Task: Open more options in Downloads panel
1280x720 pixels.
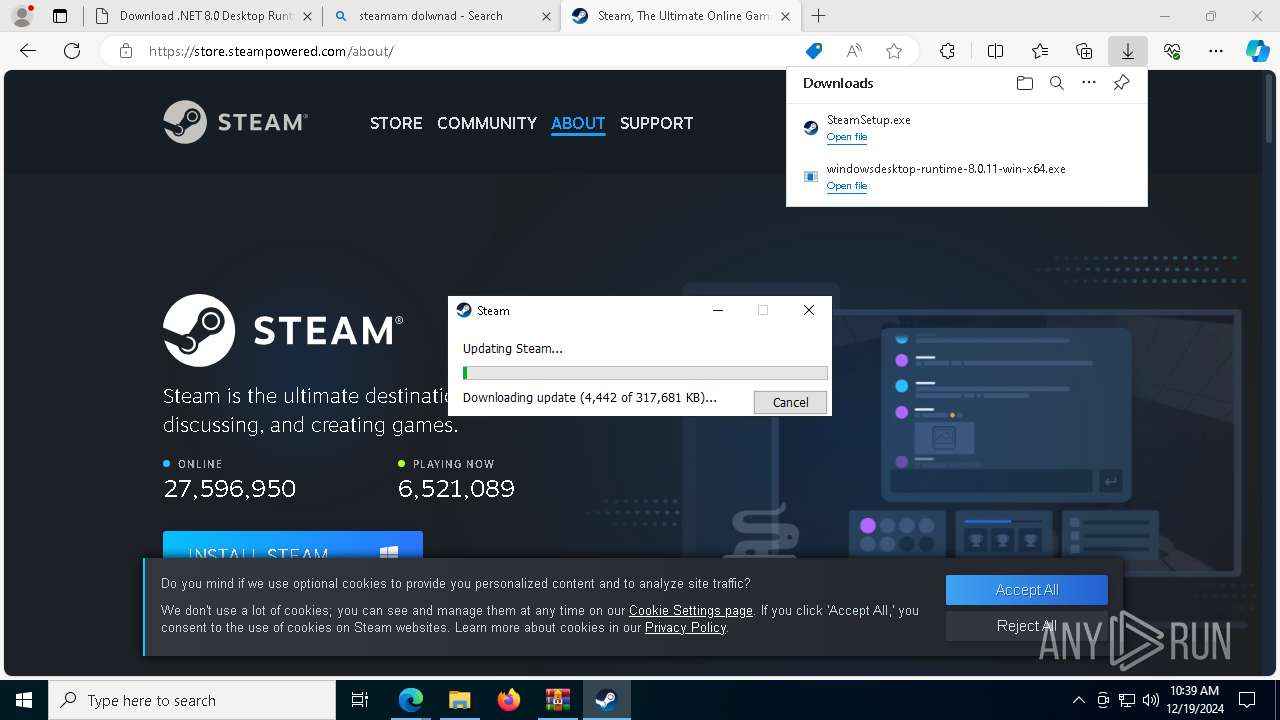Action: pyautogui.click(x=1089, y=83)
